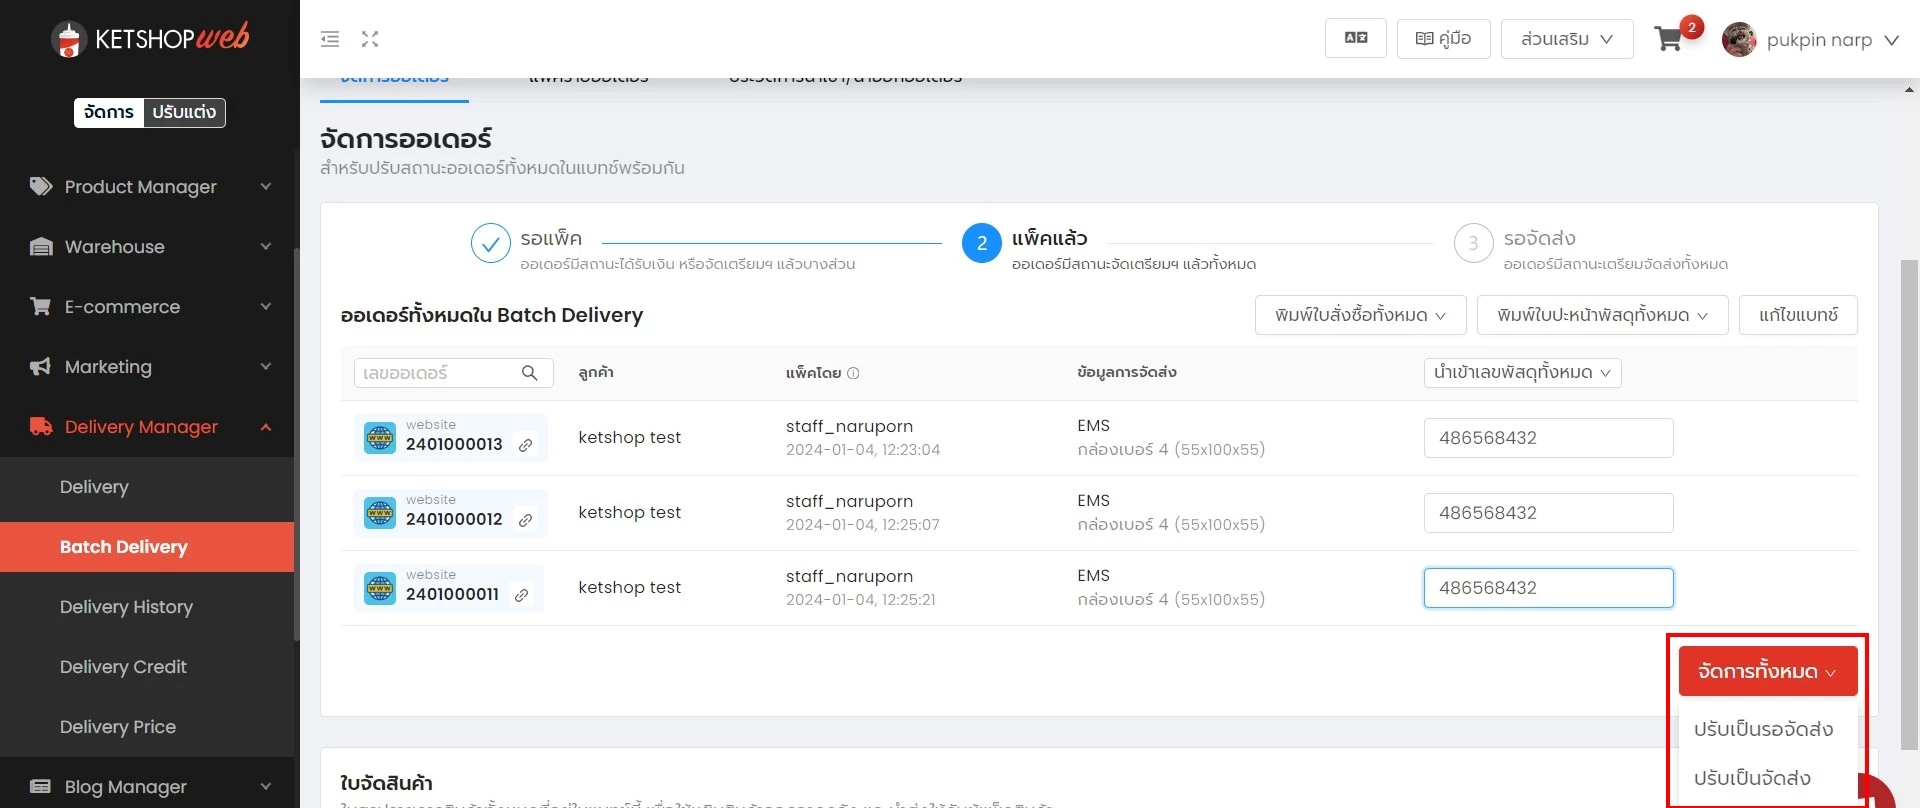Screen dimensions: 1920x808
Task: Open พิมพ์ใบสั่งซื้อทั้งหมด dropdown
Action: (1360, 315)
